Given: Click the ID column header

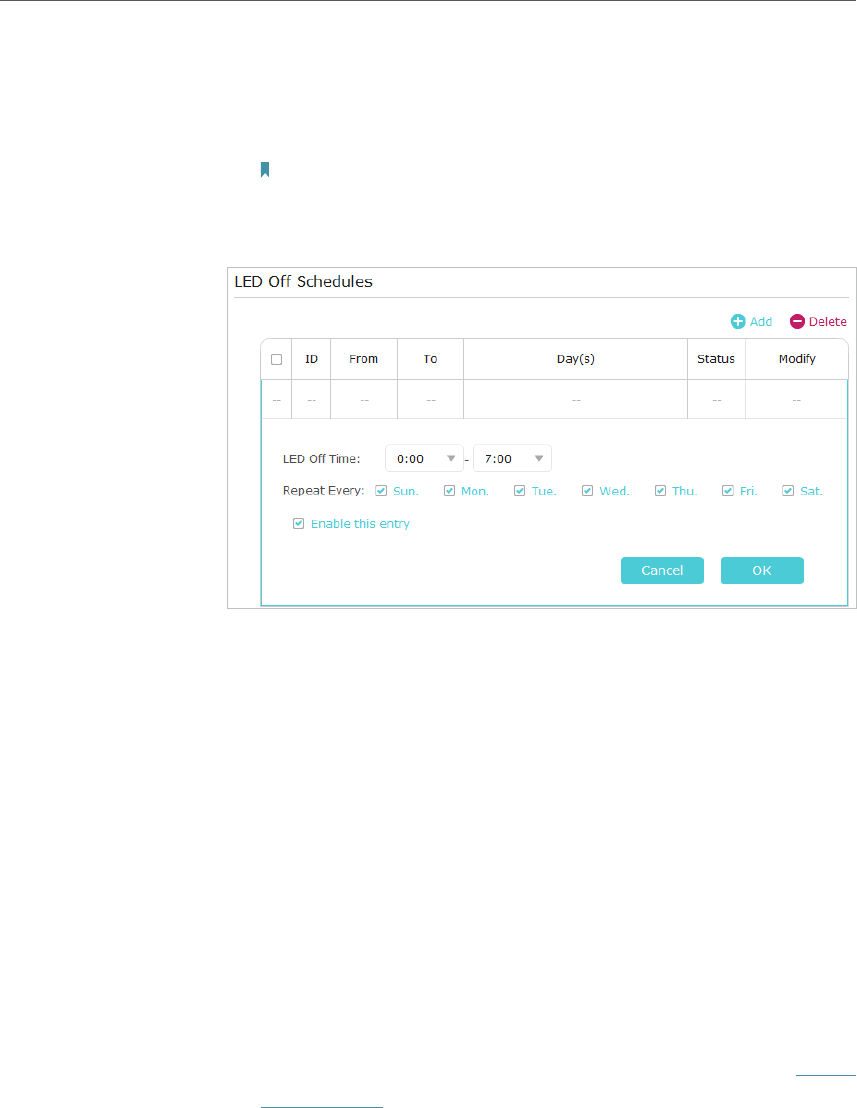Looking at the screenshot, I should coord(311,359).
